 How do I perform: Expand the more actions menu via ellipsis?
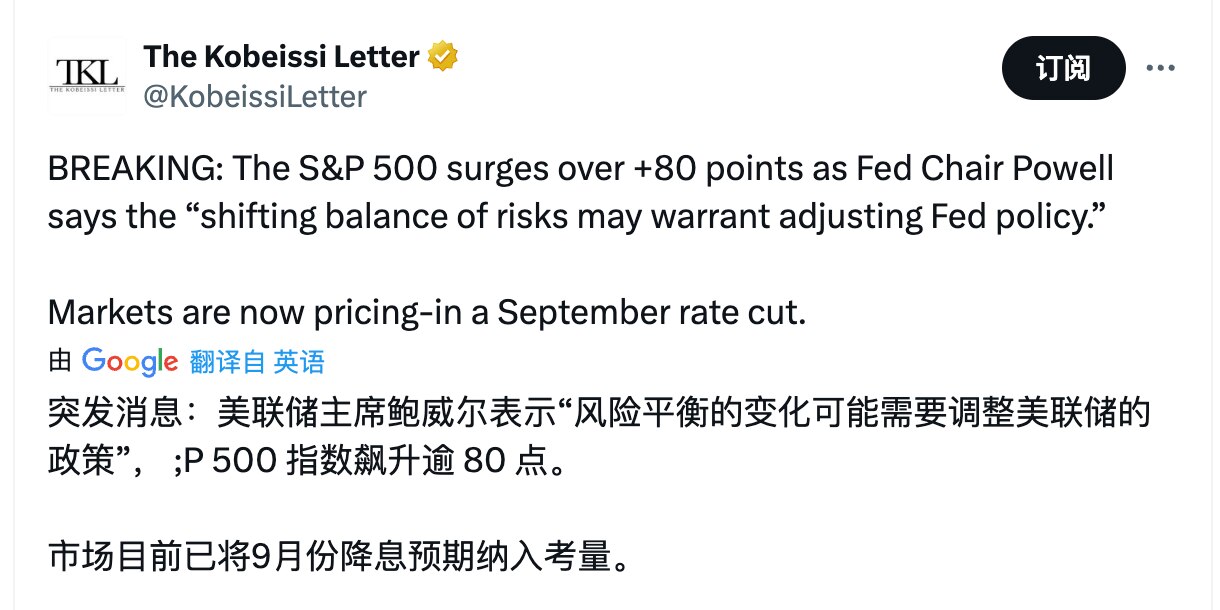[1160, 67]
